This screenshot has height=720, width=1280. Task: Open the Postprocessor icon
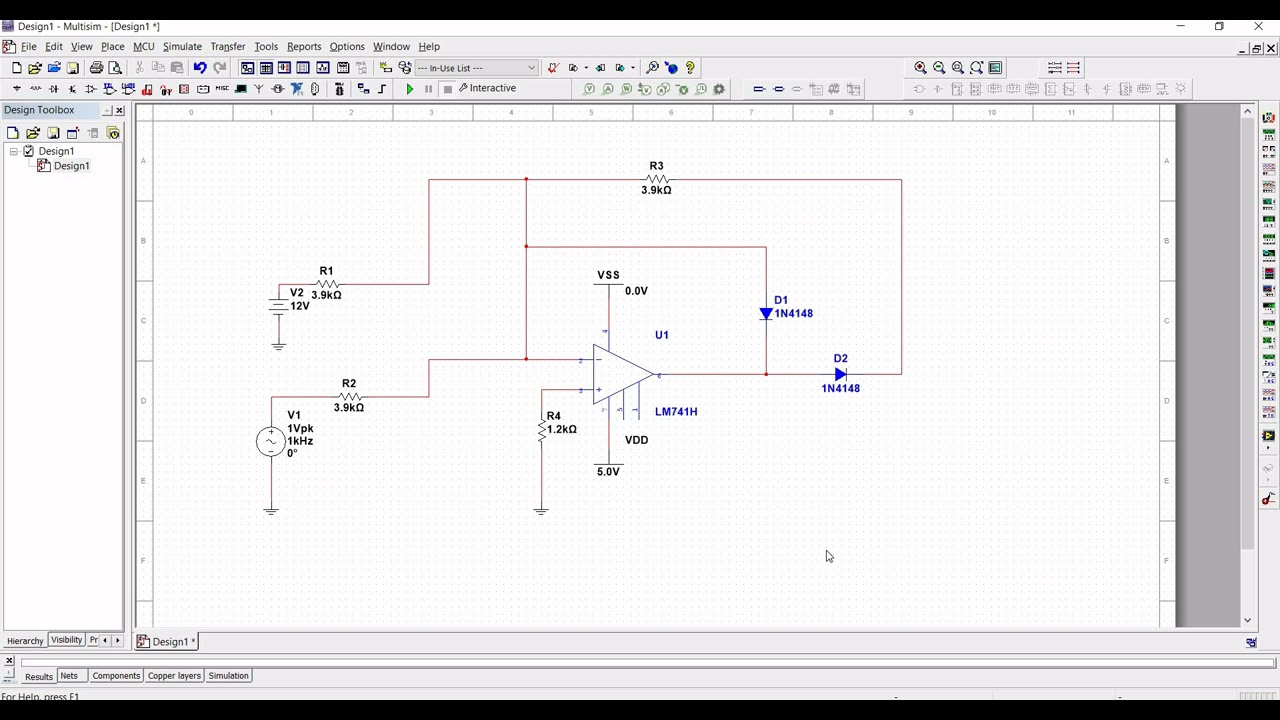pos(343,68)
